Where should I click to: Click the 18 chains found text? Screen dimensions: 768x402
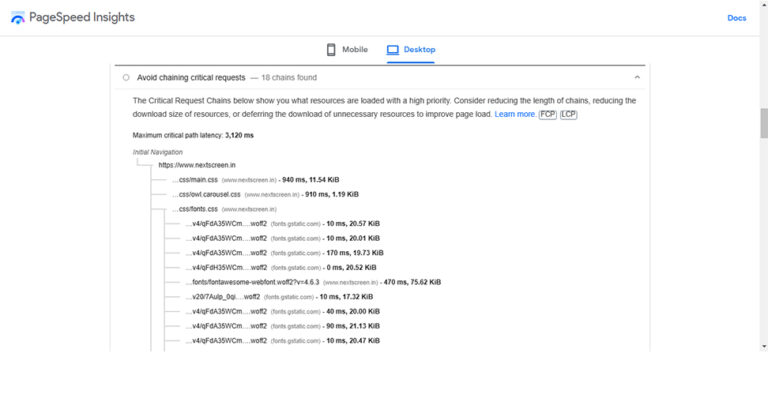289,77
